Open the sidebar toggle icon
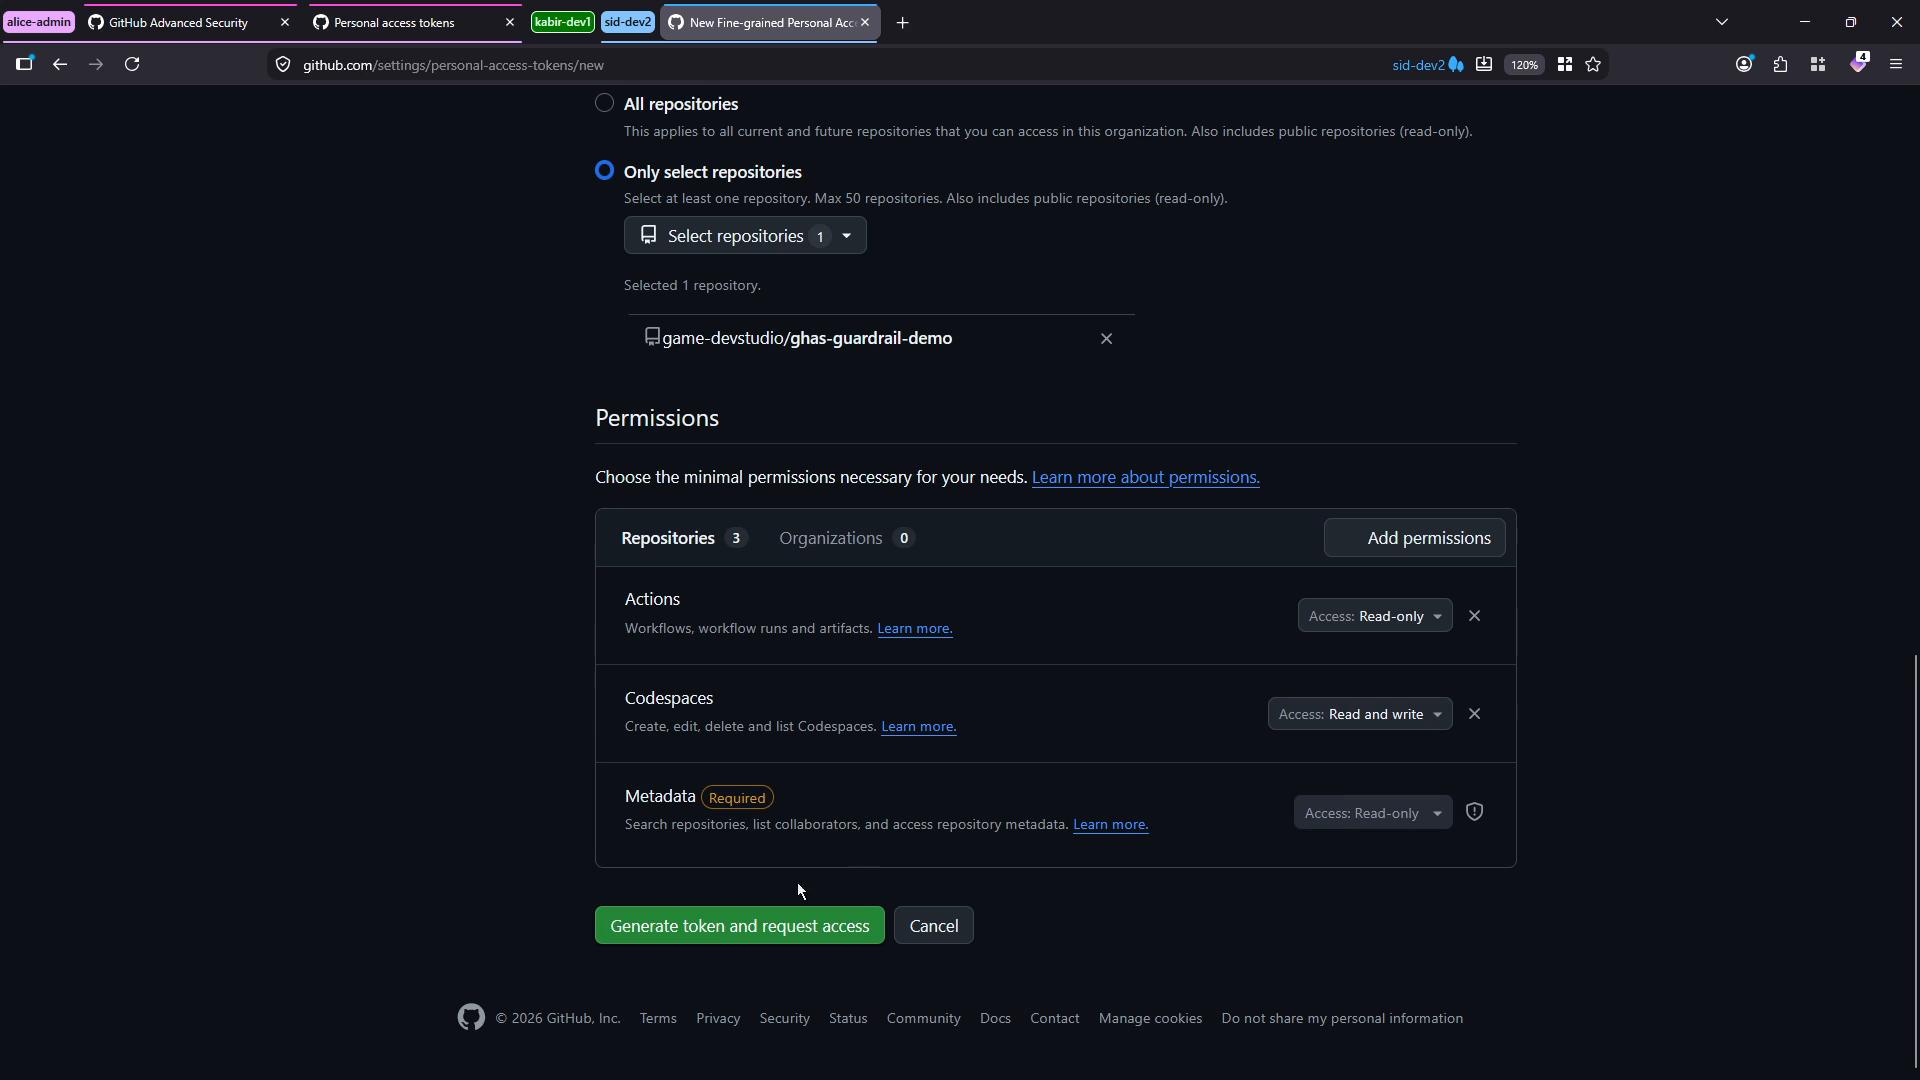The height and width of the screenshot is (1080, 1920). click(24, 65)
